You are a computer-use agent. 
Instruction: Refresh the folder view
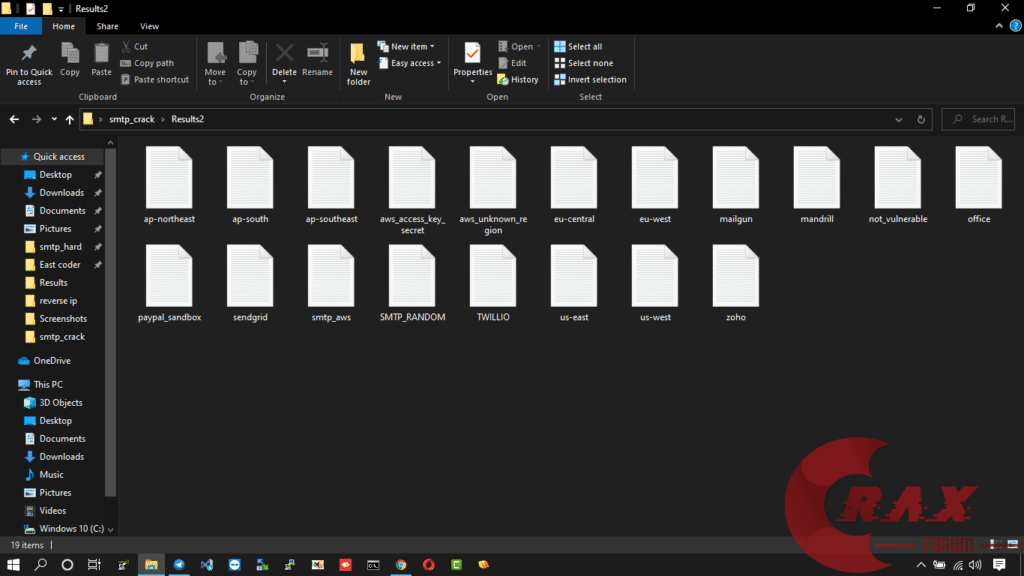[x=921, y=120]
